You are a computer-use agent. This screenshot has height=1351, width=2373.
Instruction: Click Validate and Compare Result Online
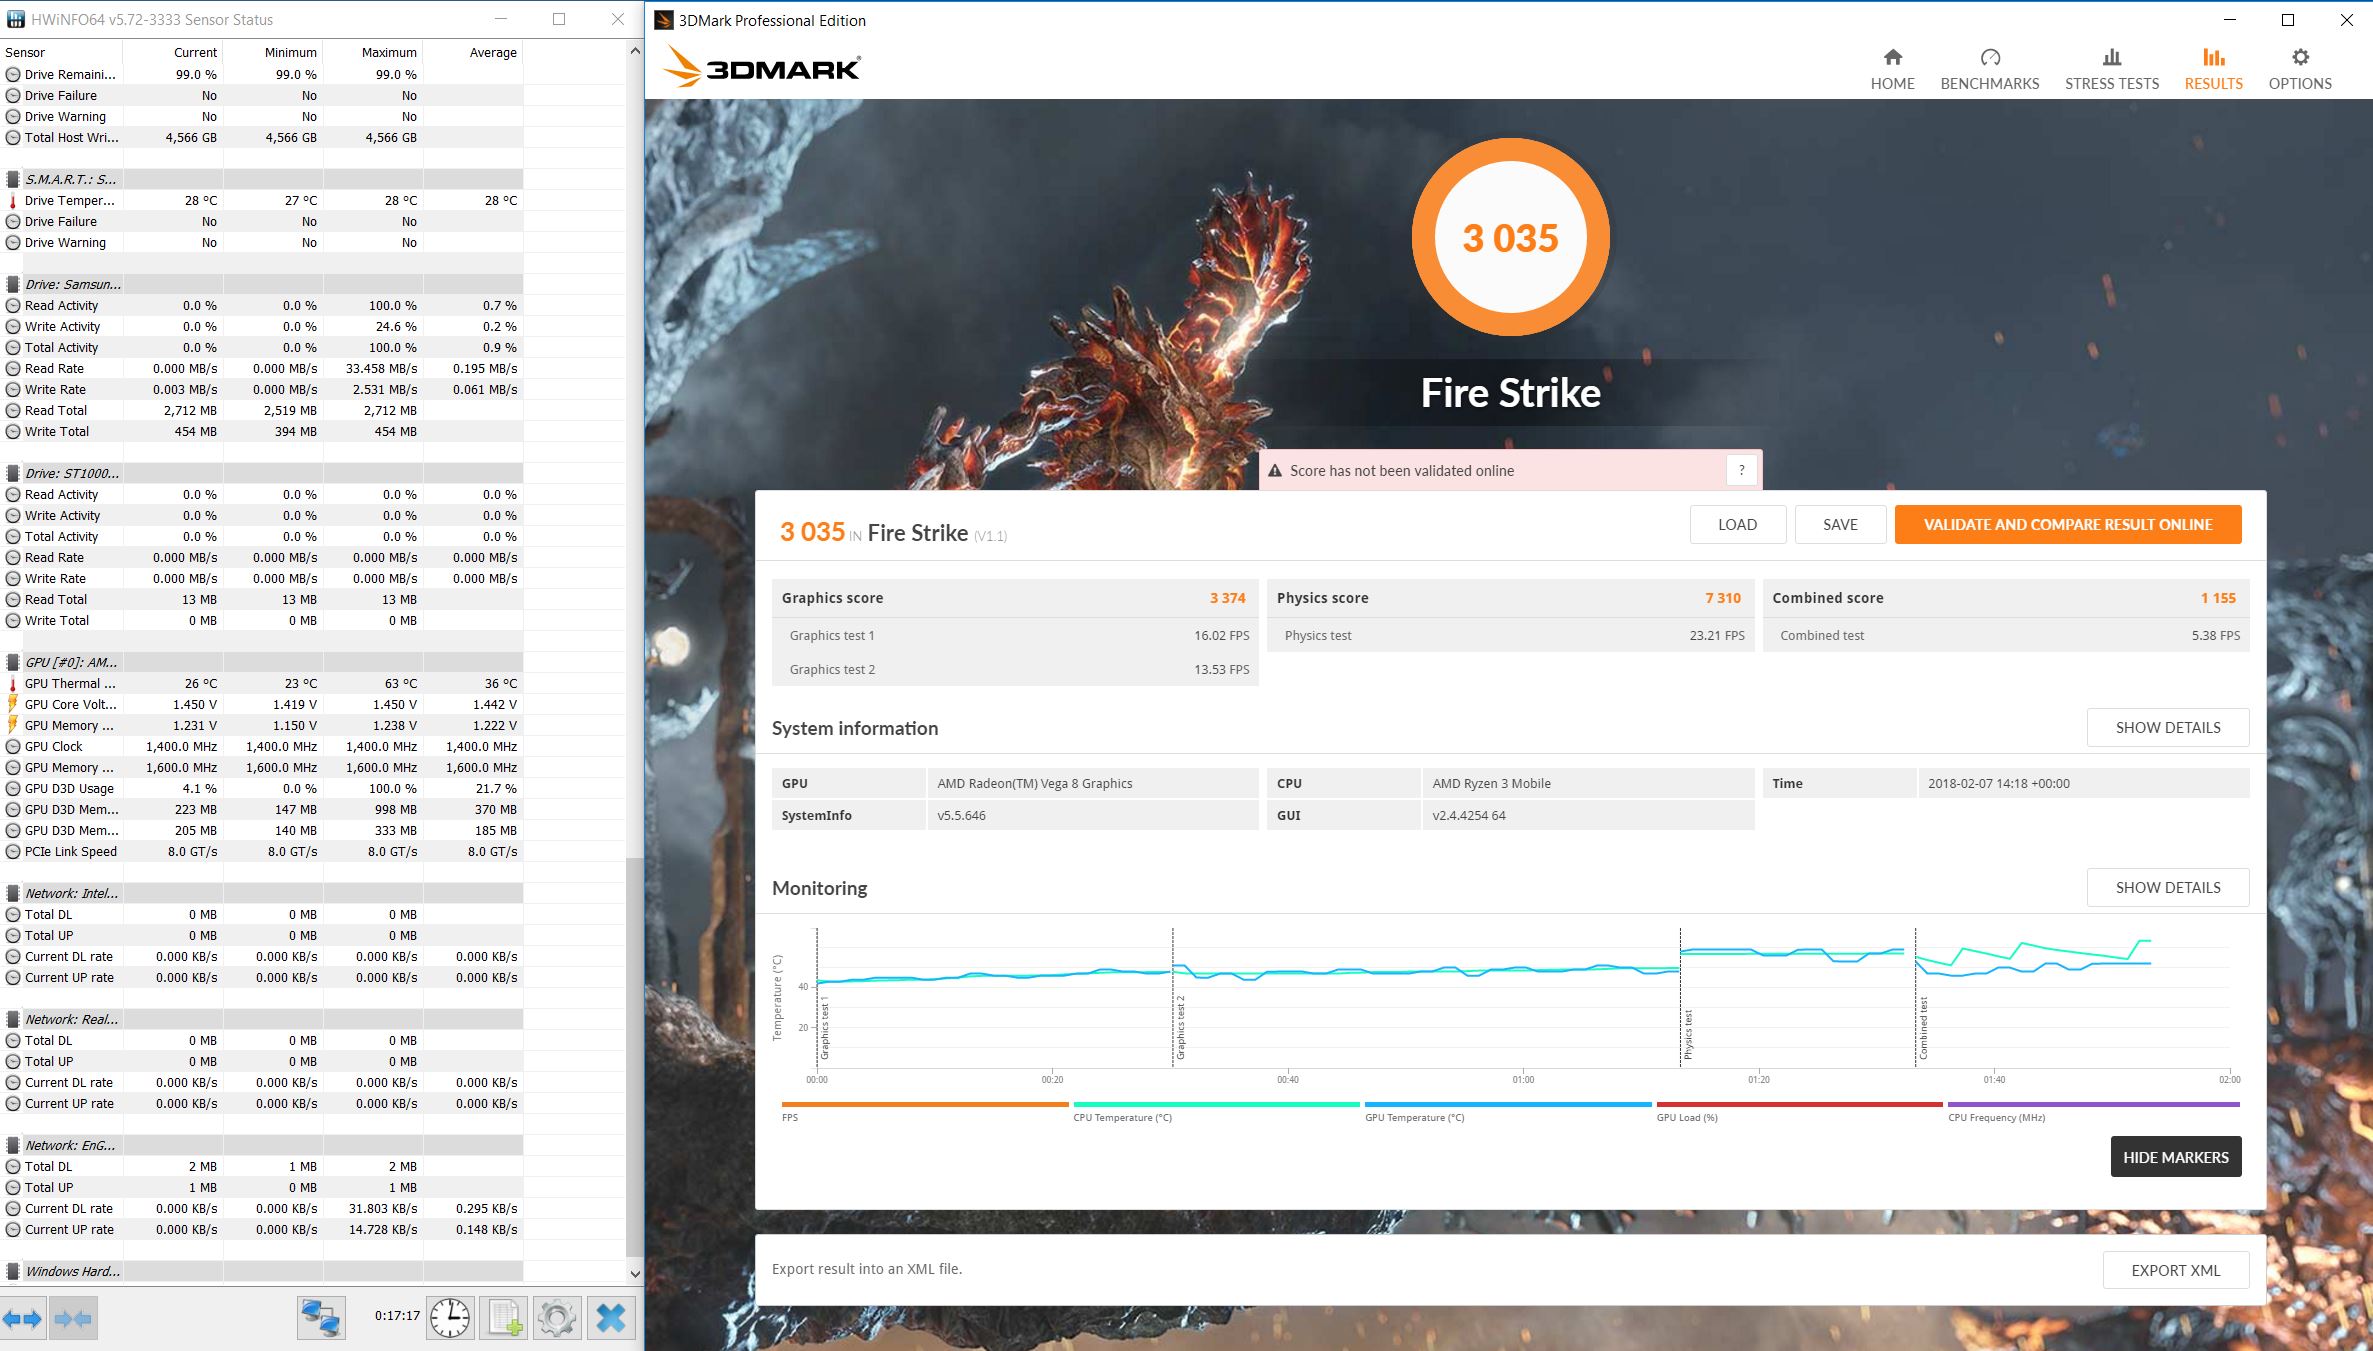coord(2067,525)
